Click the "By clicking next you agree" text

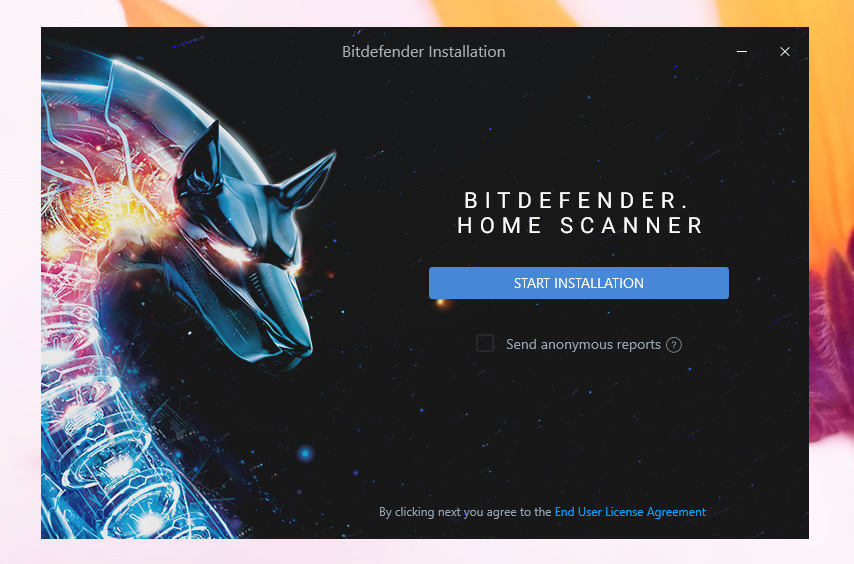(466, 512)
